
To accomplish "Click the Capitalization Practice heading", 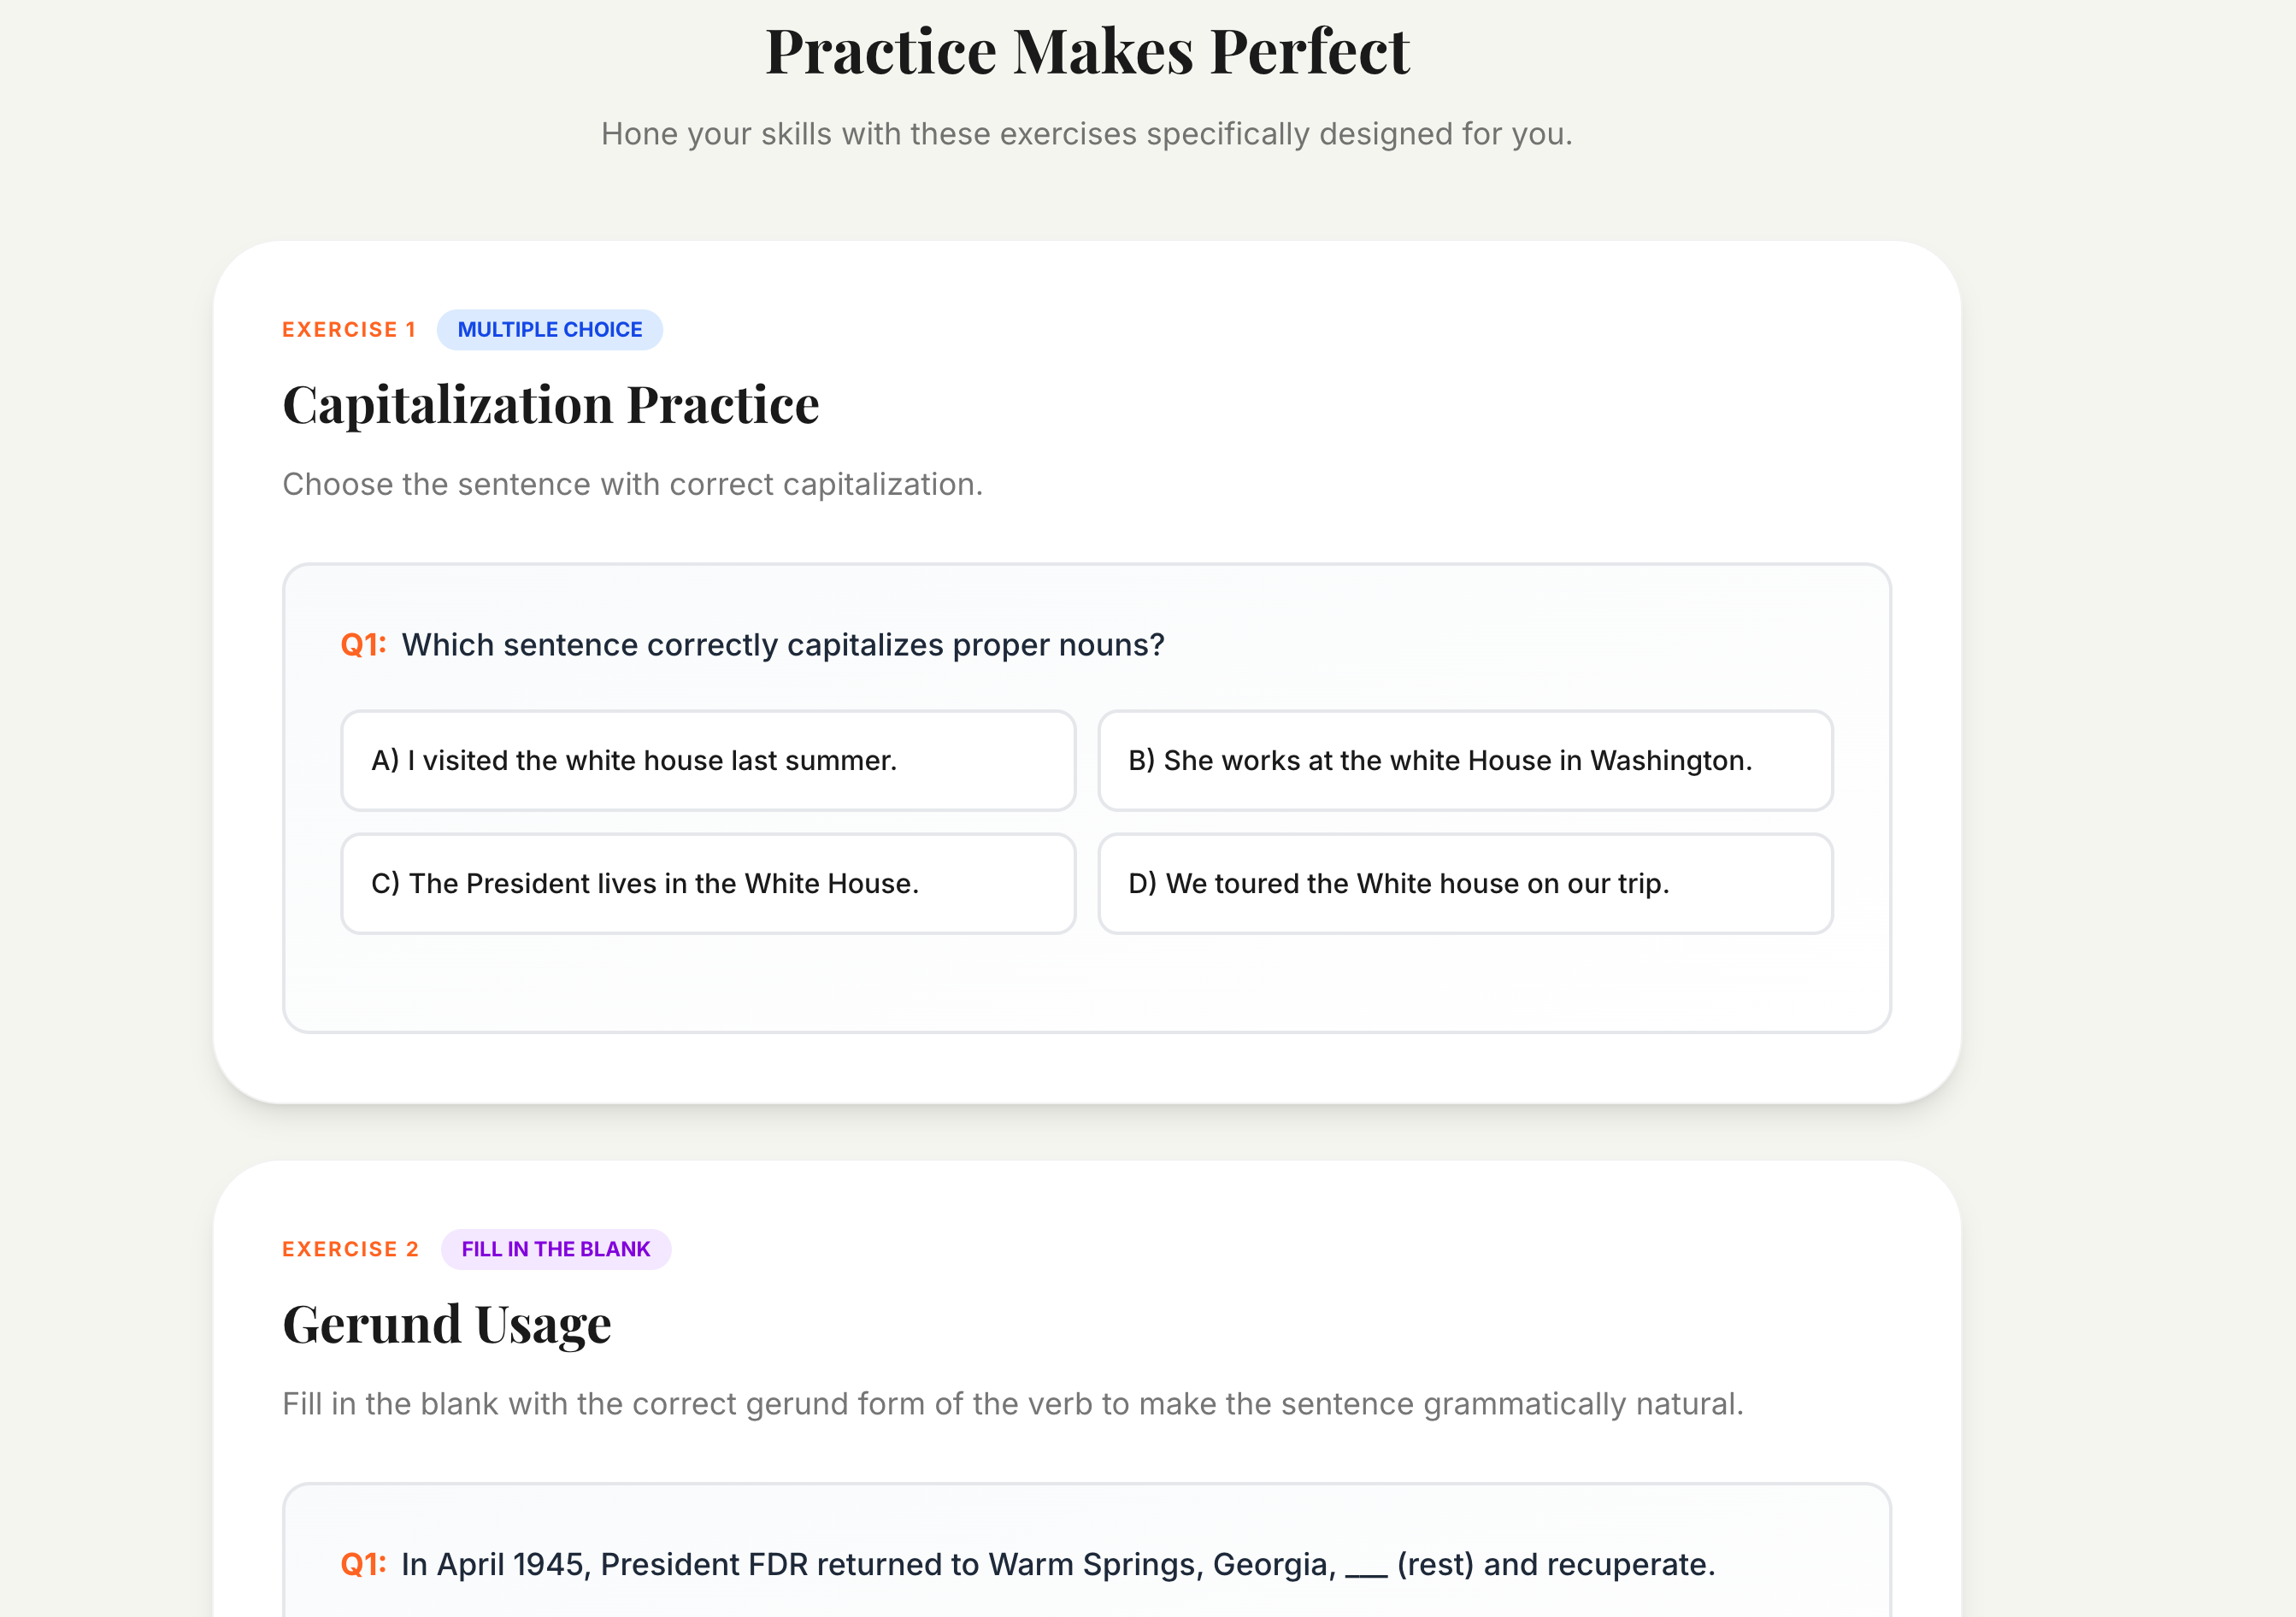I will [x=550, y=405].
